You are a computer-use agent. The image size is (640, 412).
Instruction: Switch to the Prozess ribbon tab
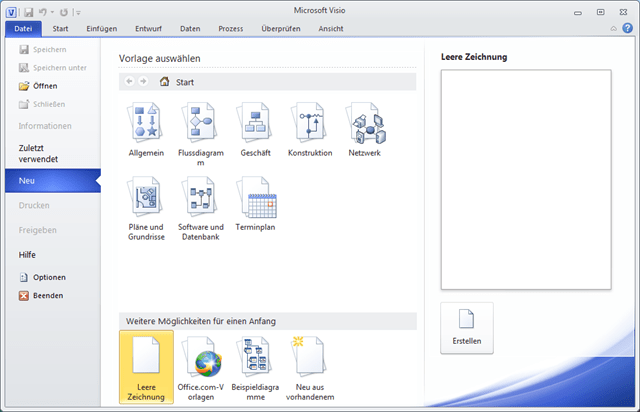(231, 29)
